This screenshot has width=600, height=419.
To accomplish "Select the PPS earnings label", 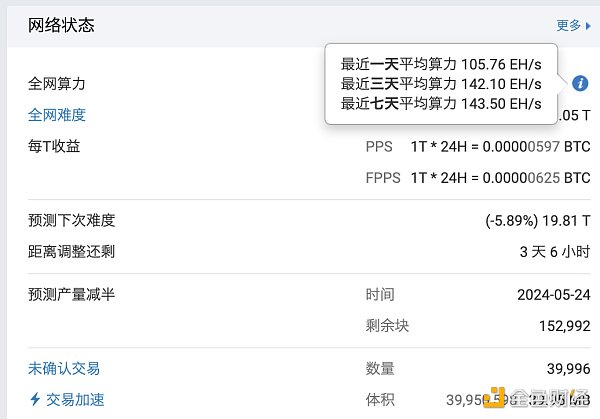I will [x=379, y=147].
